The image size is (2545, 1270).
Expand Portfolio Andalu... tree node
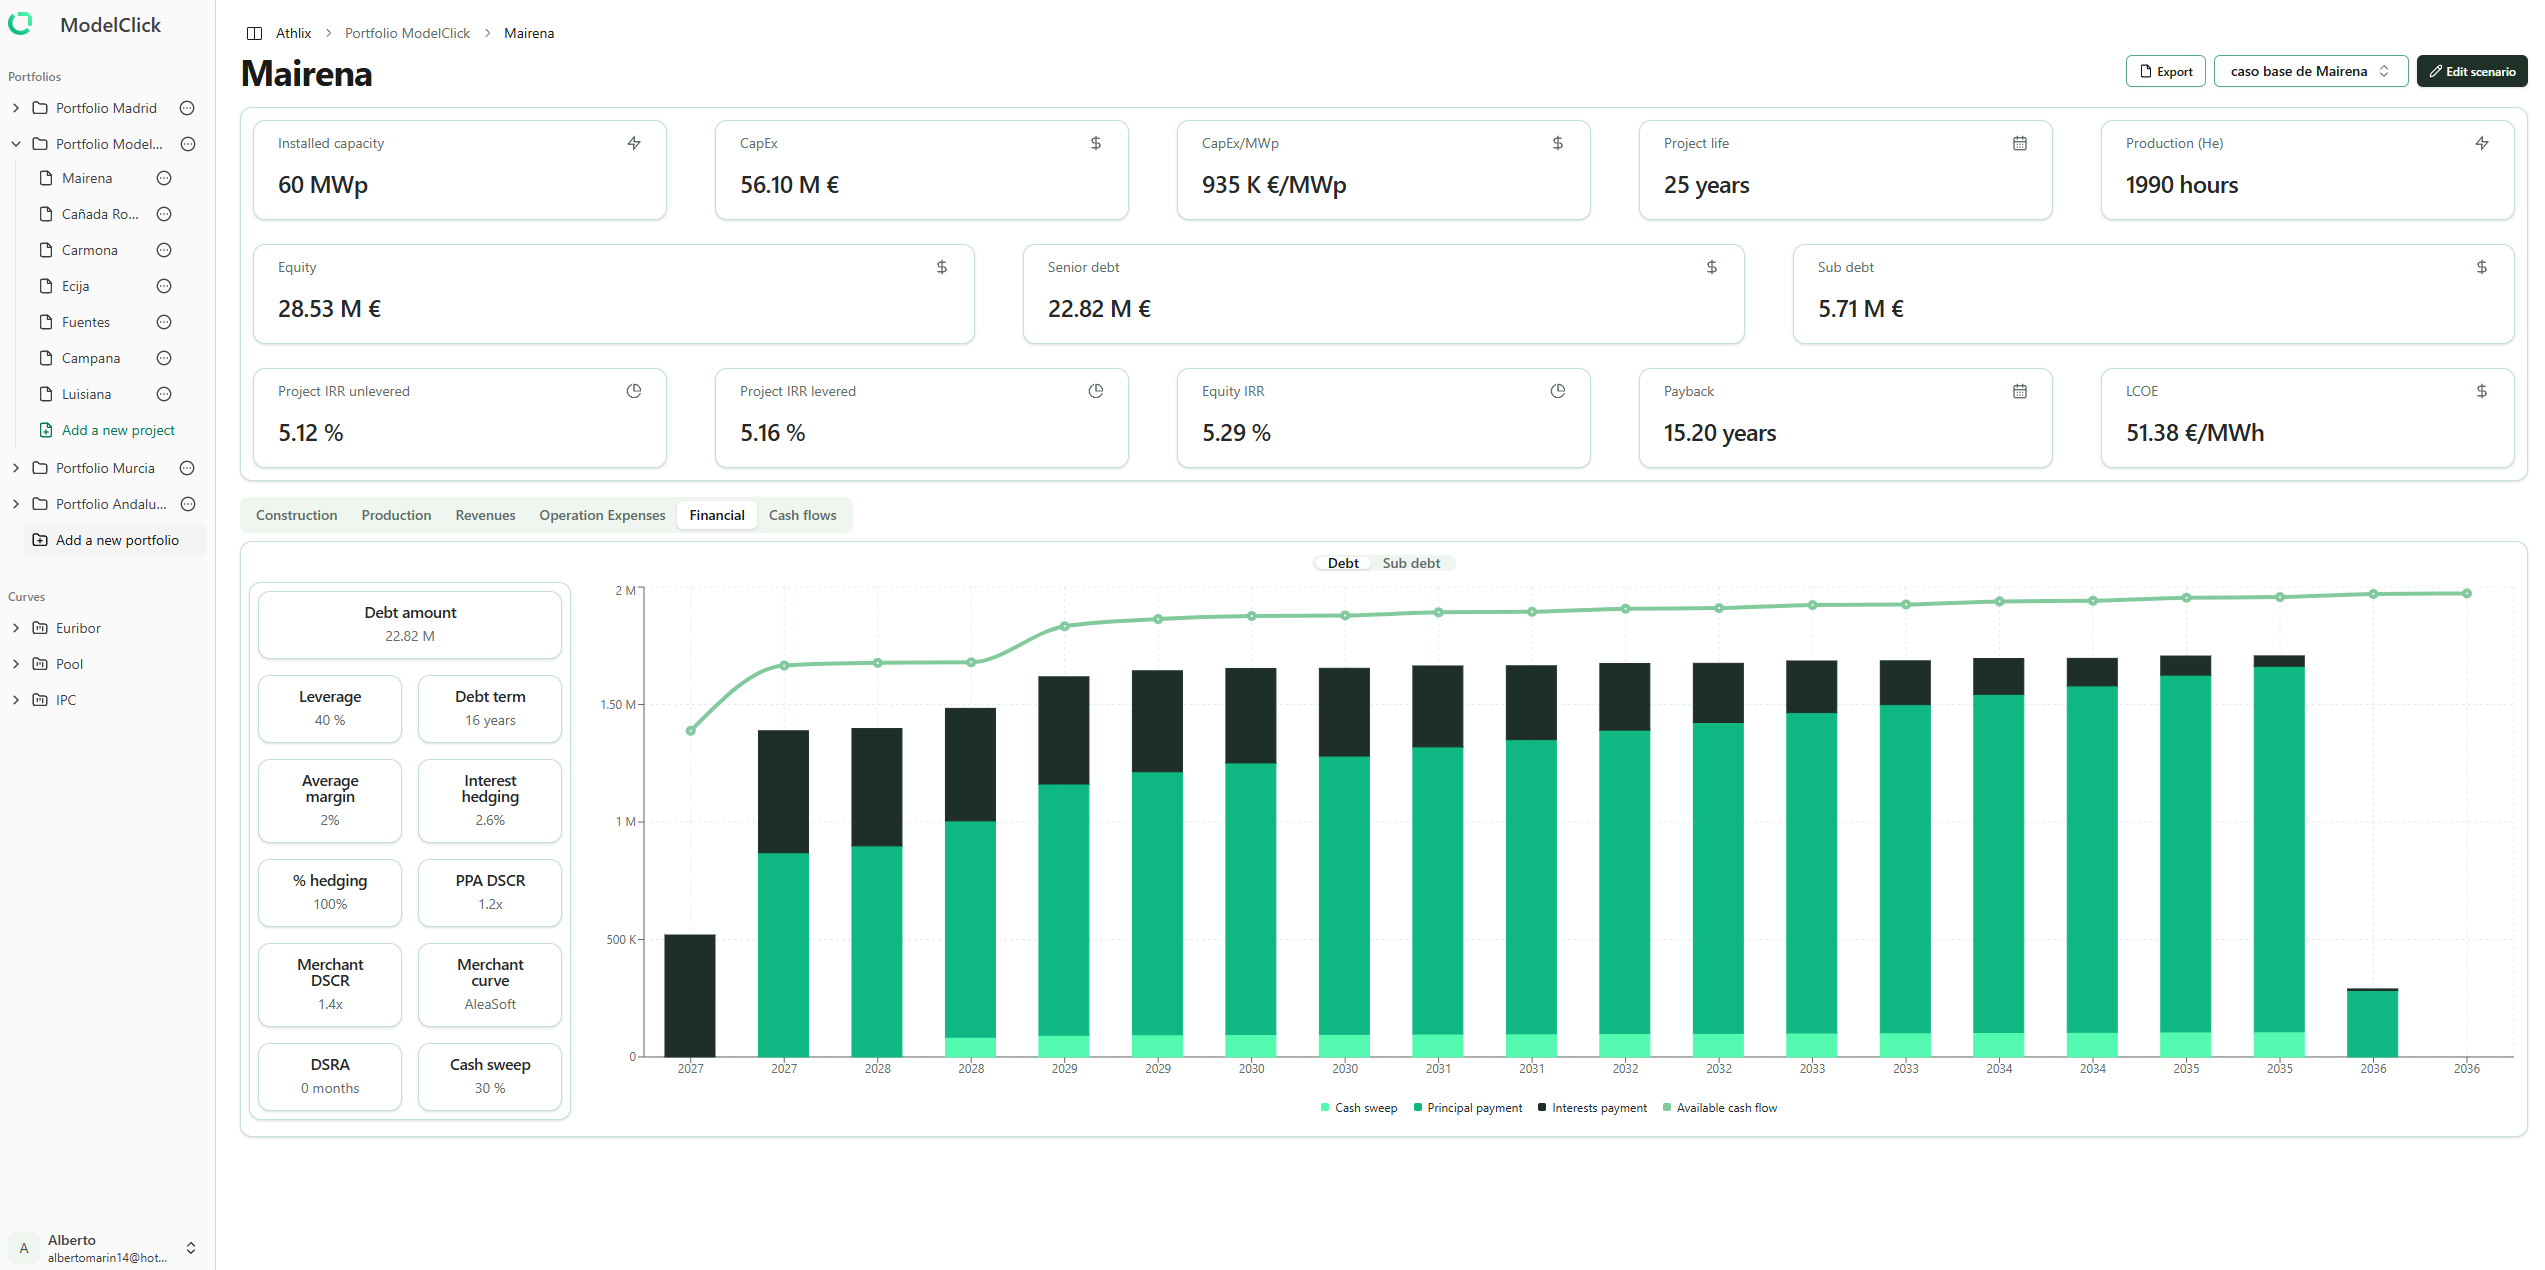coord(16,504)
